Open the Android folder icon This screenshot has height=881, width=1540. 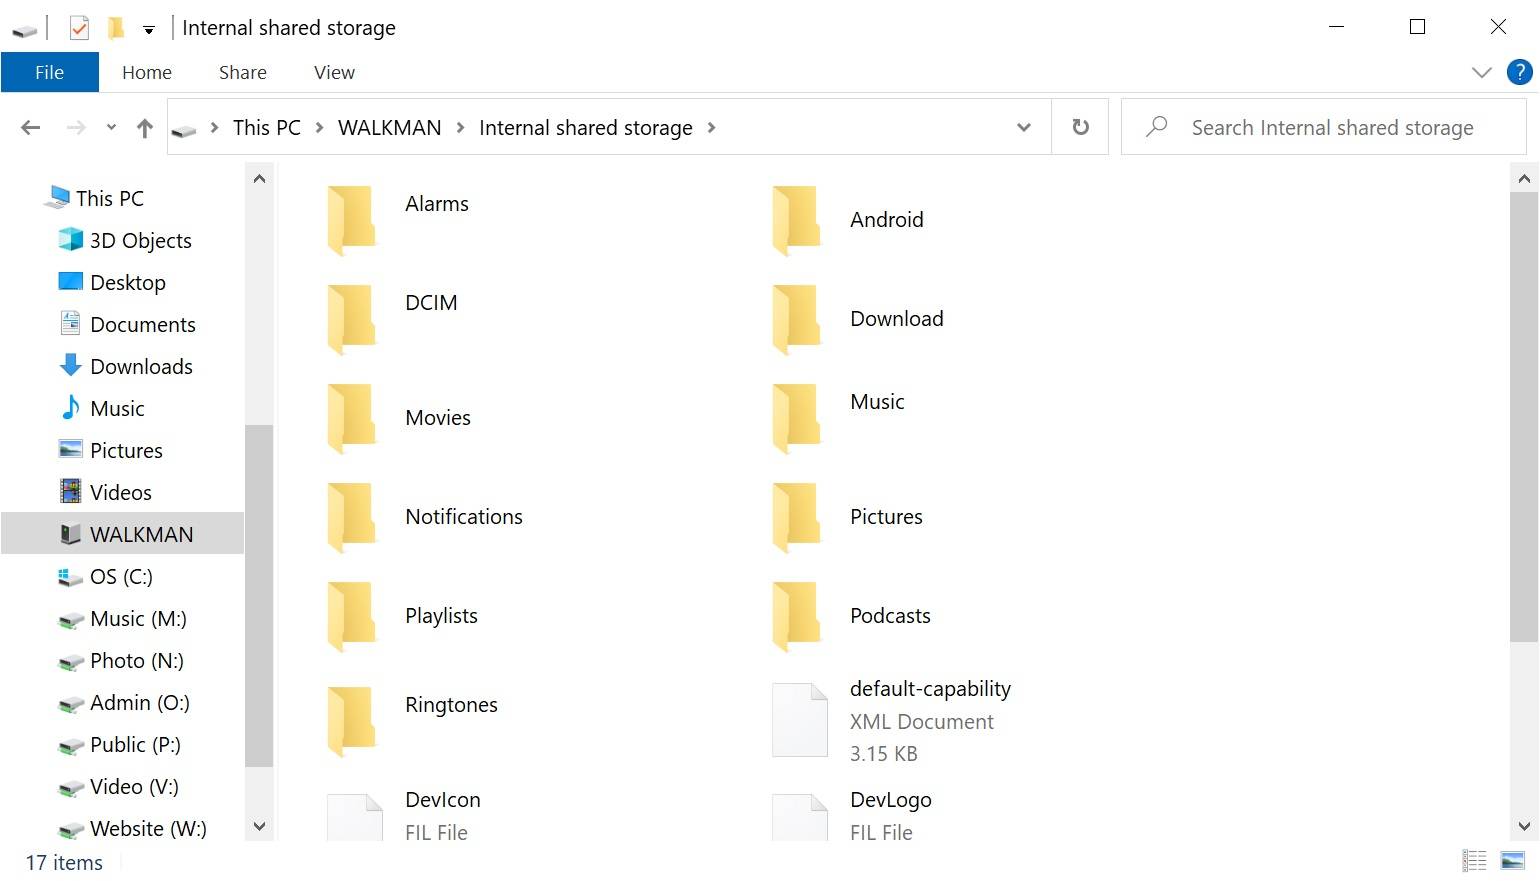pos(797,220)
